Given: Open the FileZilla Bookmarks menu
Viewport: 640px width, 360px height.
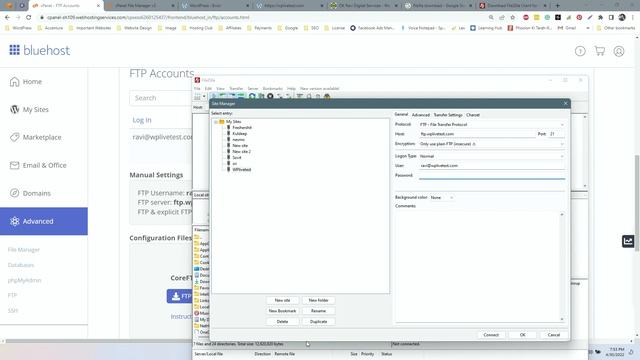Looking at the screenshot, I should 272,88.
